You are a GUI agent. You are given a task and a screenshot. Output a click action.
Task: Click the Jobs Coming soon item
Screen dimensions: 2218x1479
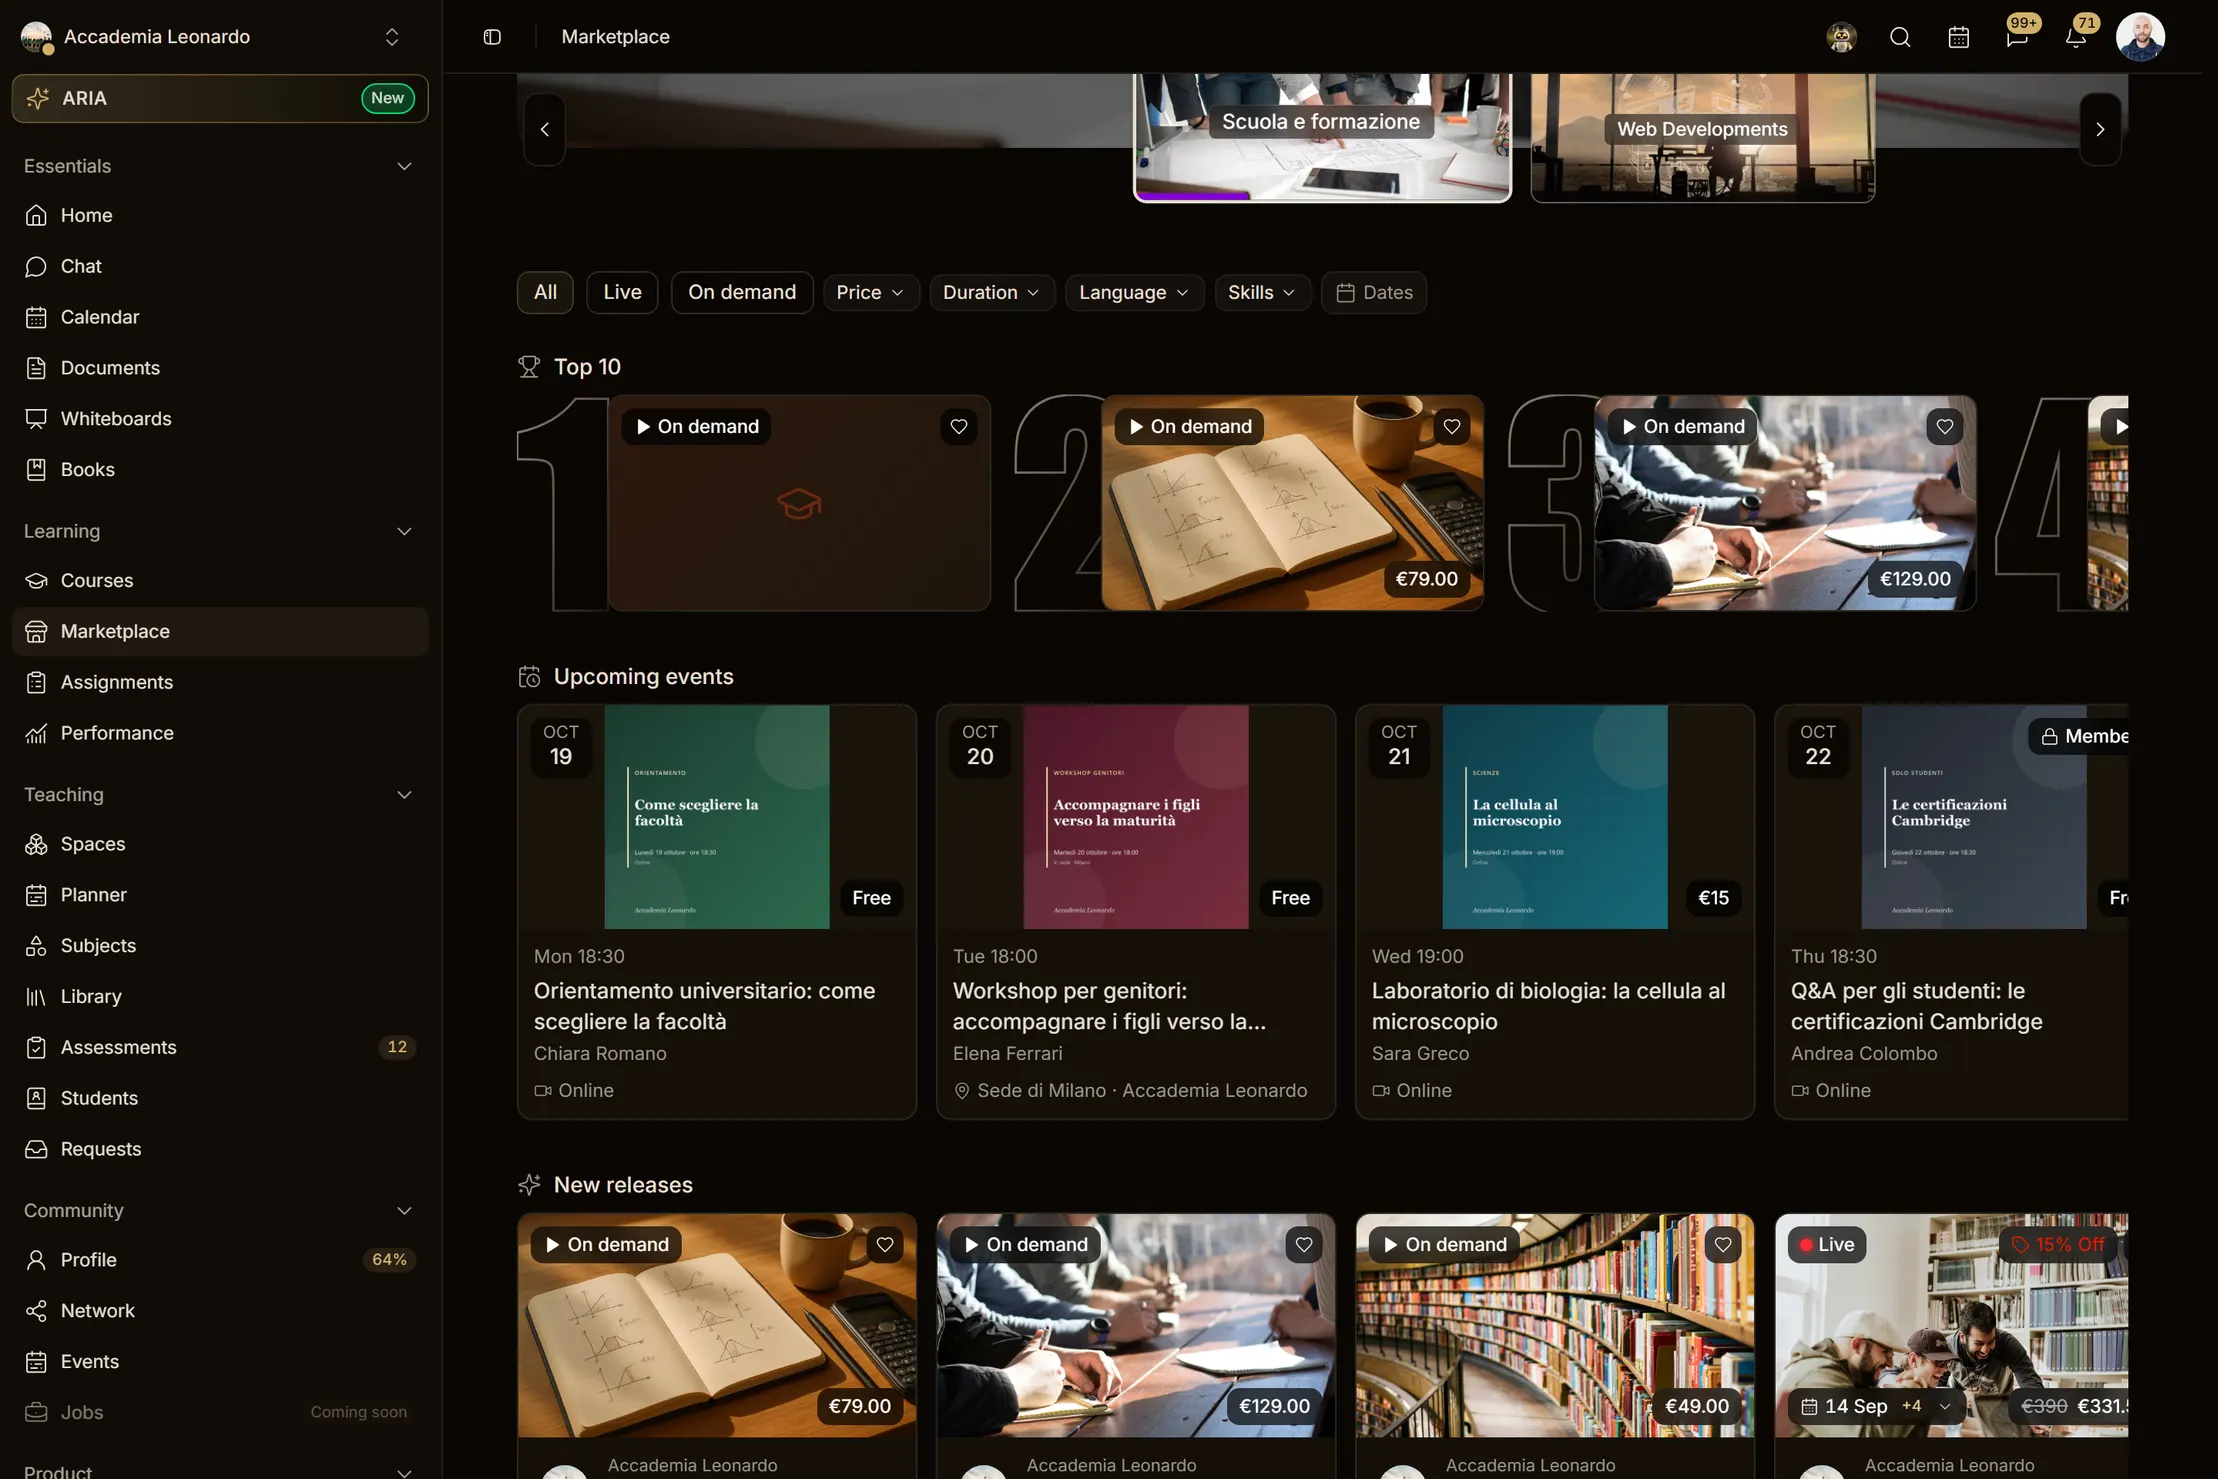220,1413
